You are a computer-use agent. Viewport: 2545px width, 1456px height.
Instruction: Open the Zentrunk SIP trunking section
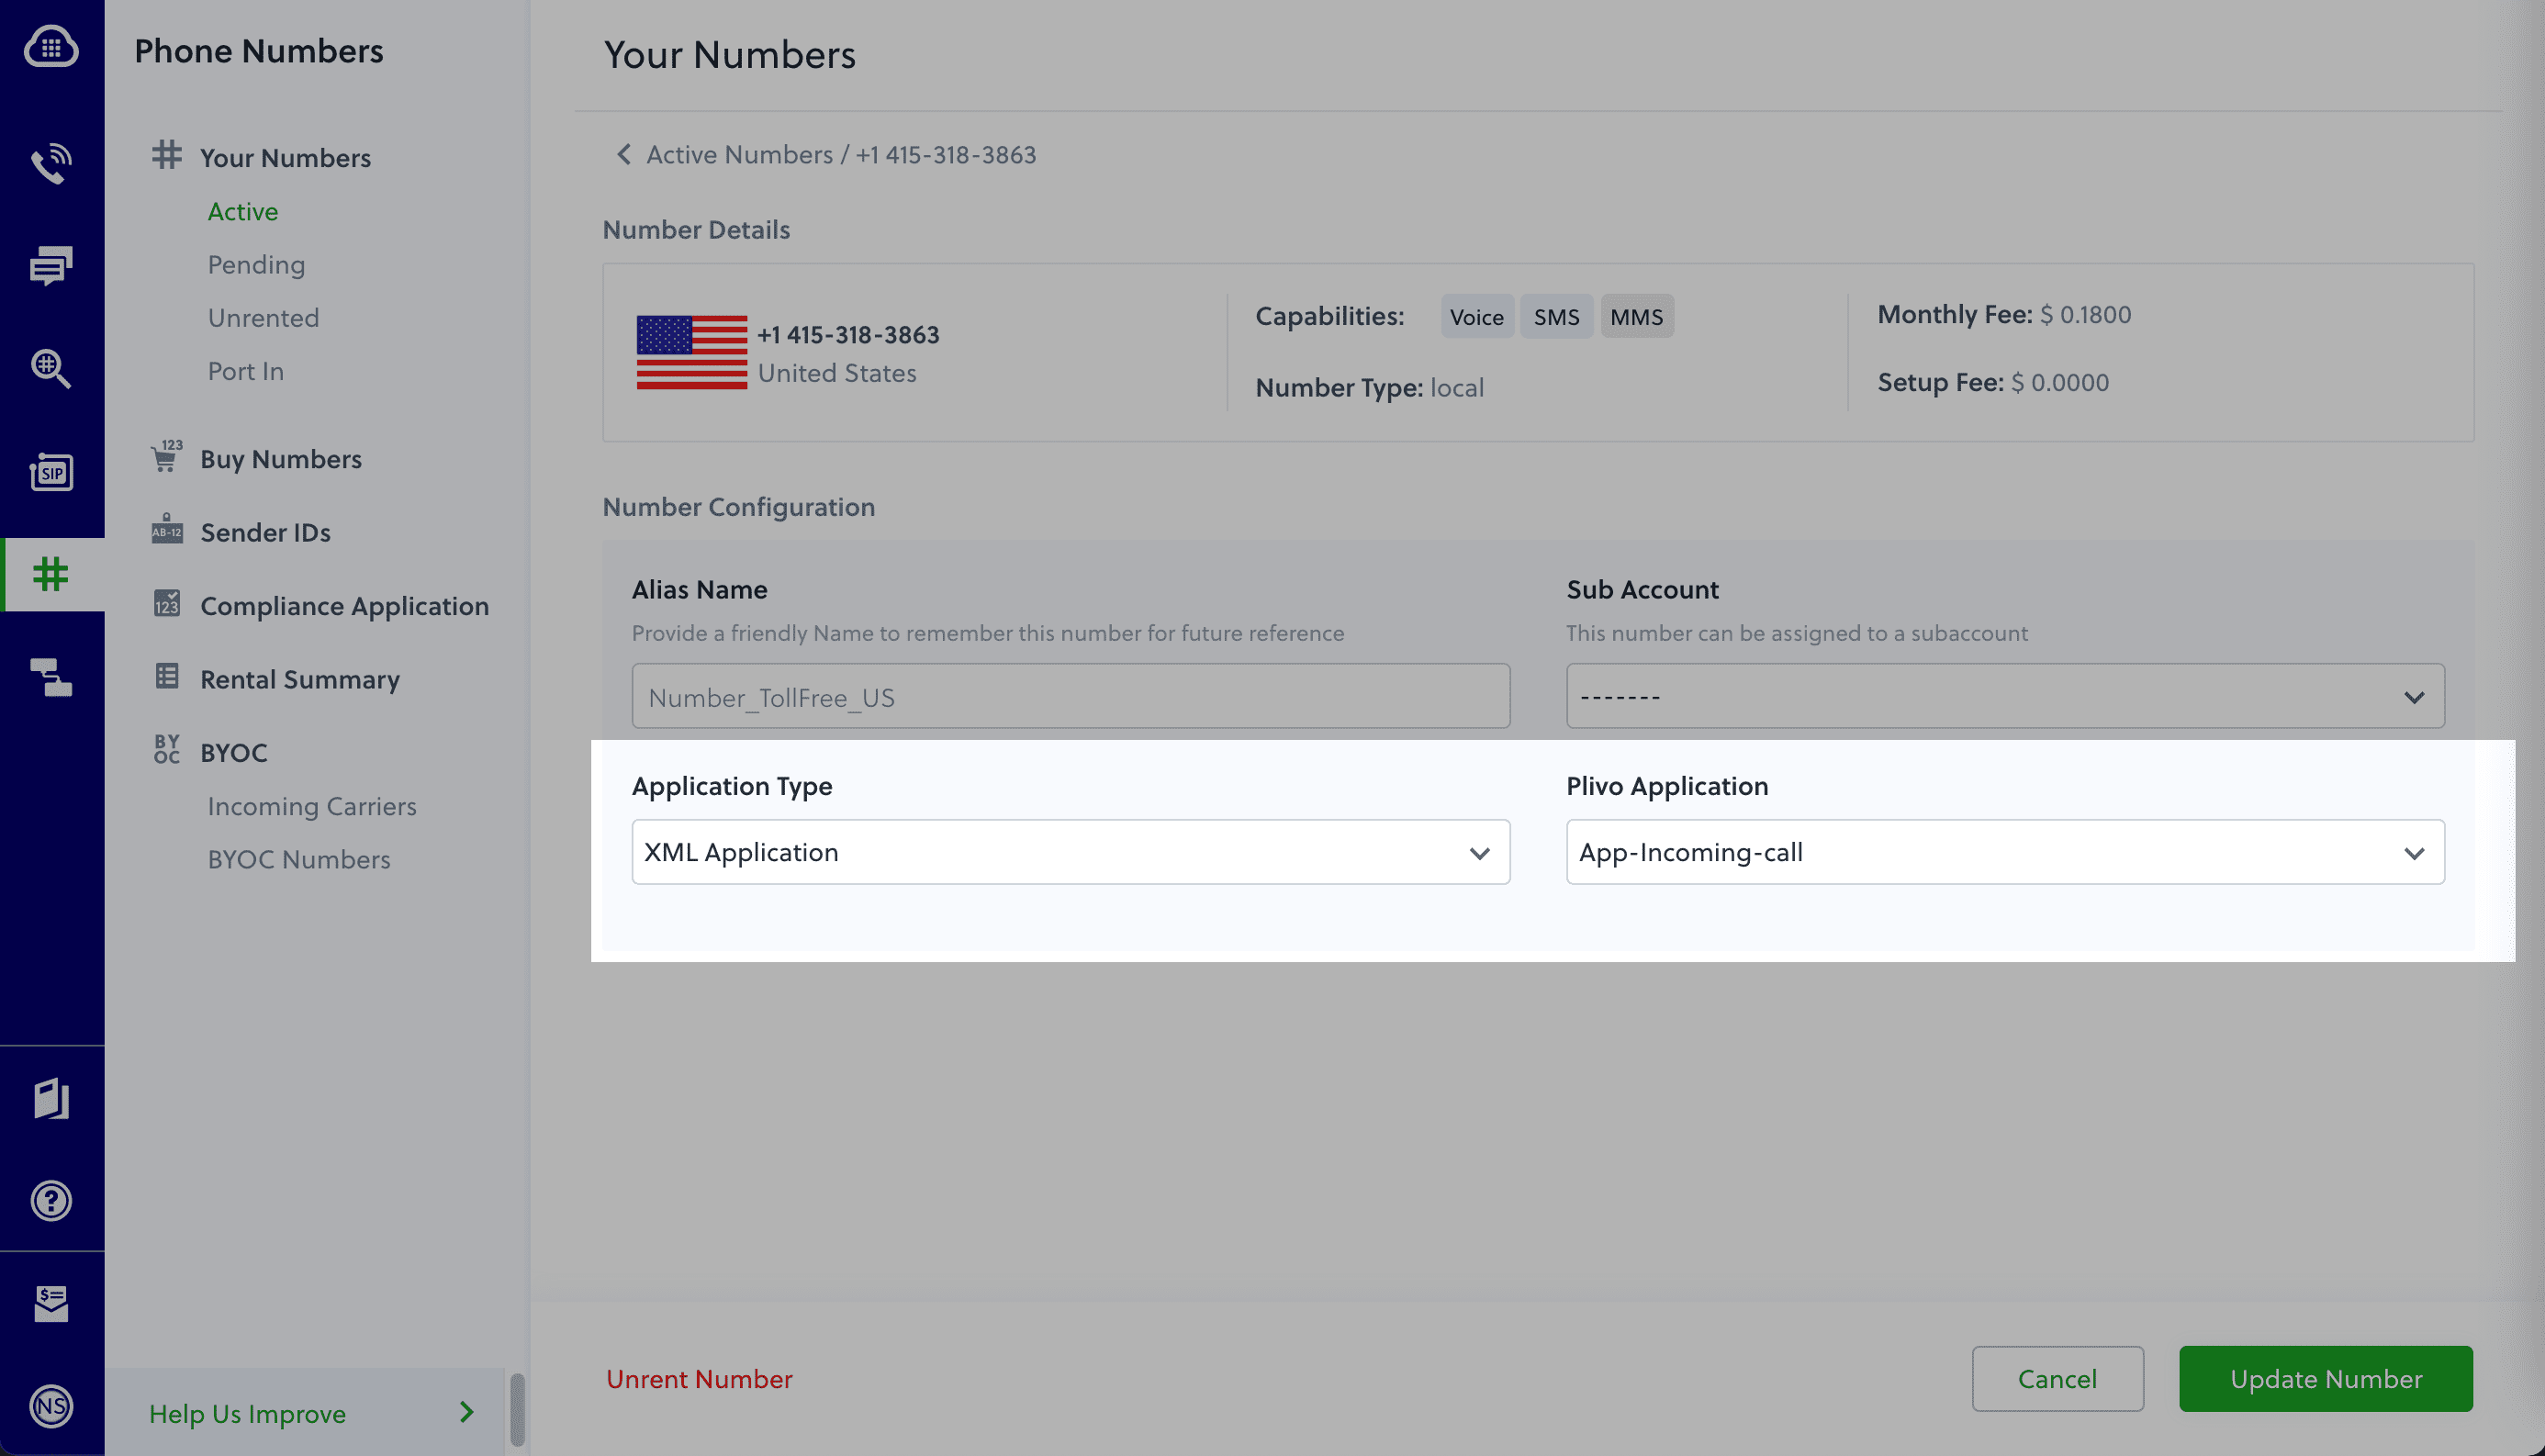(51, 472)
